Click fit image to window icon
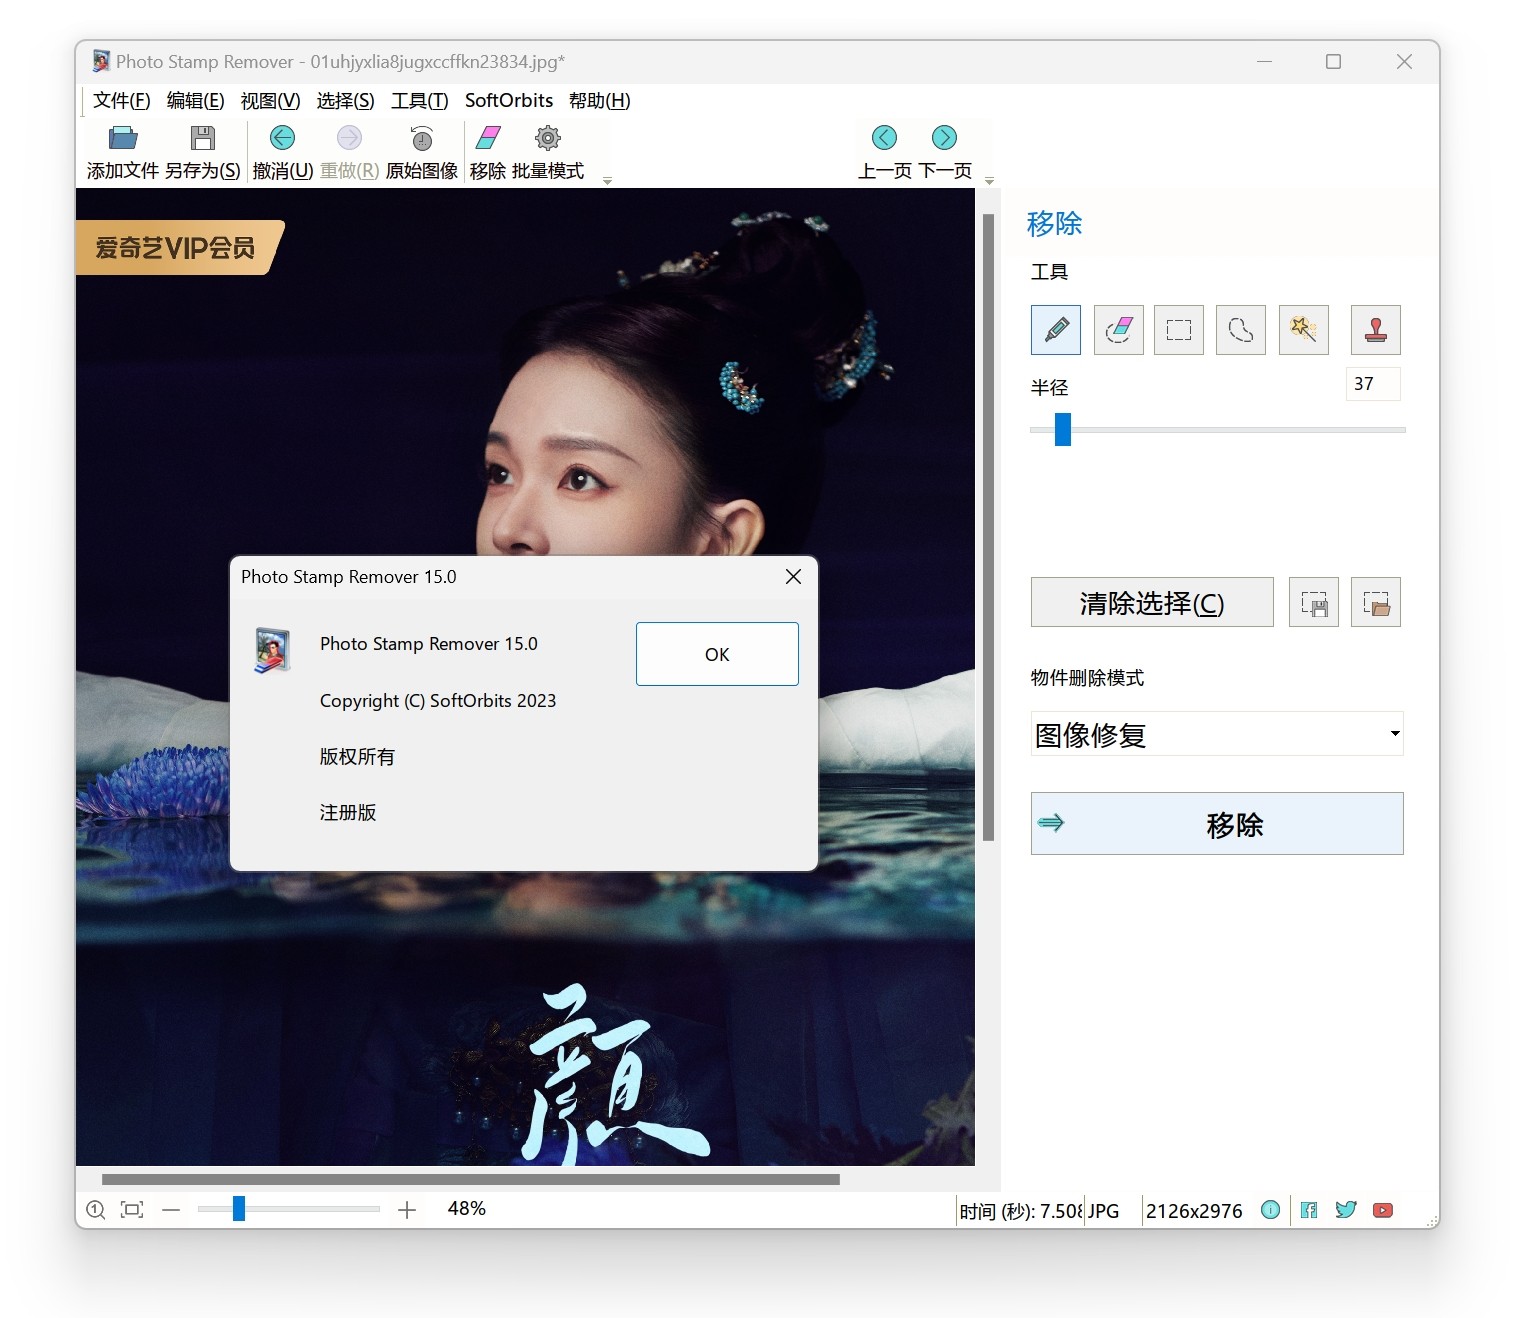Image resolution: width=1527 pixels, height=1318 pixels. click(132, 1210)
